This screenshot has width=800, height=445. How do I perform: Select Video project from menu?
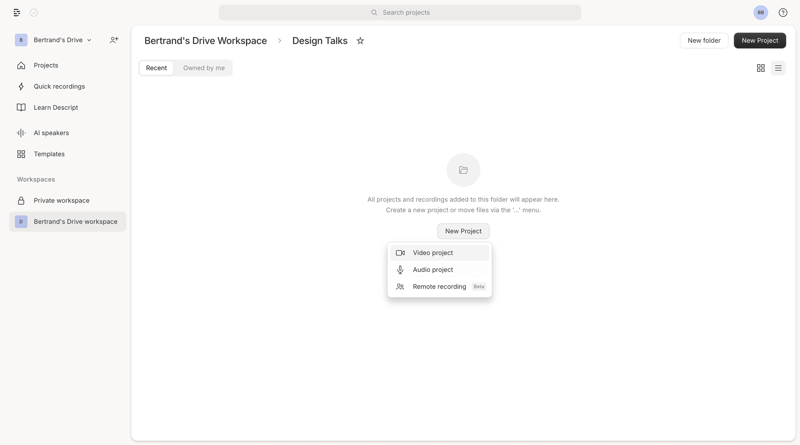click(x=439, y=253)
